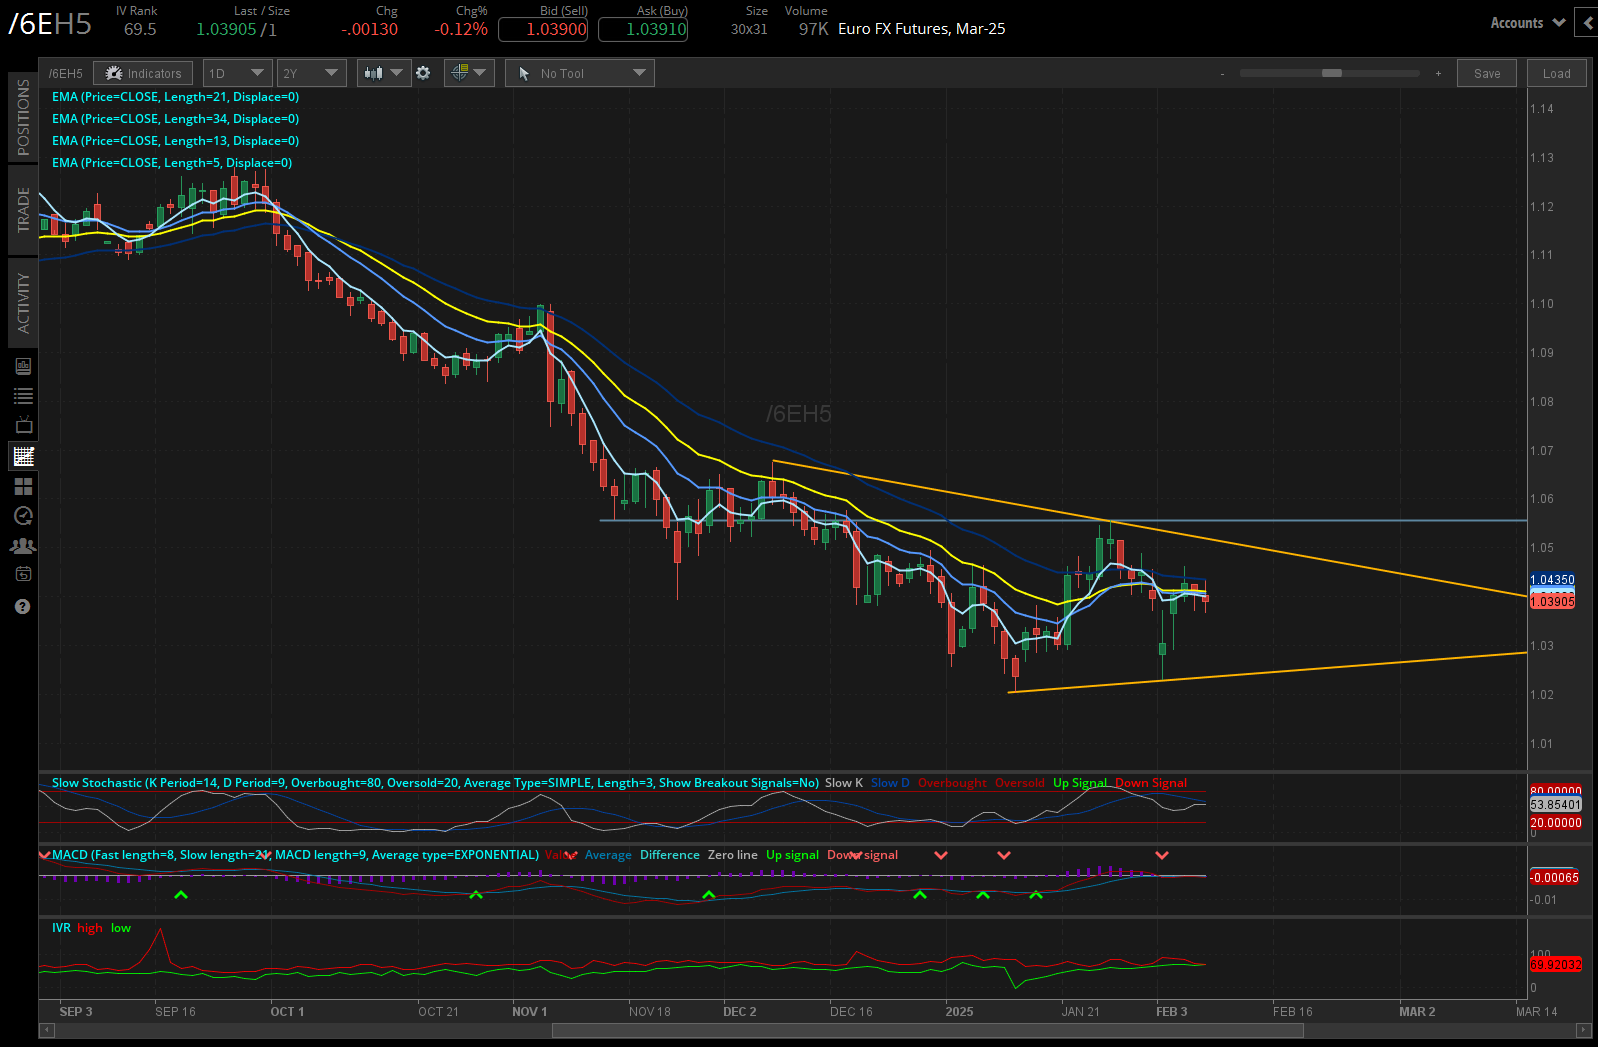1598x1047 pixels.
Task: Open the four-square grid icon in sidebar
Action: click(x=23, y=486)
